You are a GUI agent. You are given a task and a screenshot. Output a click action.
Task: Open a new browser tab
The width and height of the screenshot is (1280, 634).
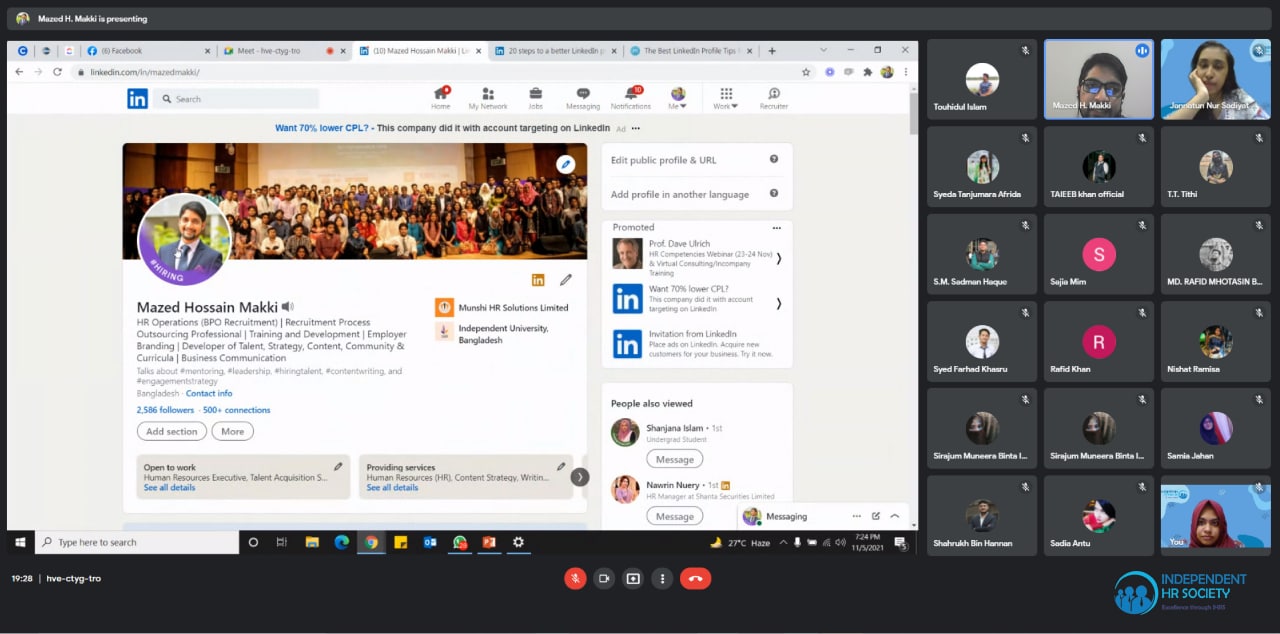coord(772,51)
